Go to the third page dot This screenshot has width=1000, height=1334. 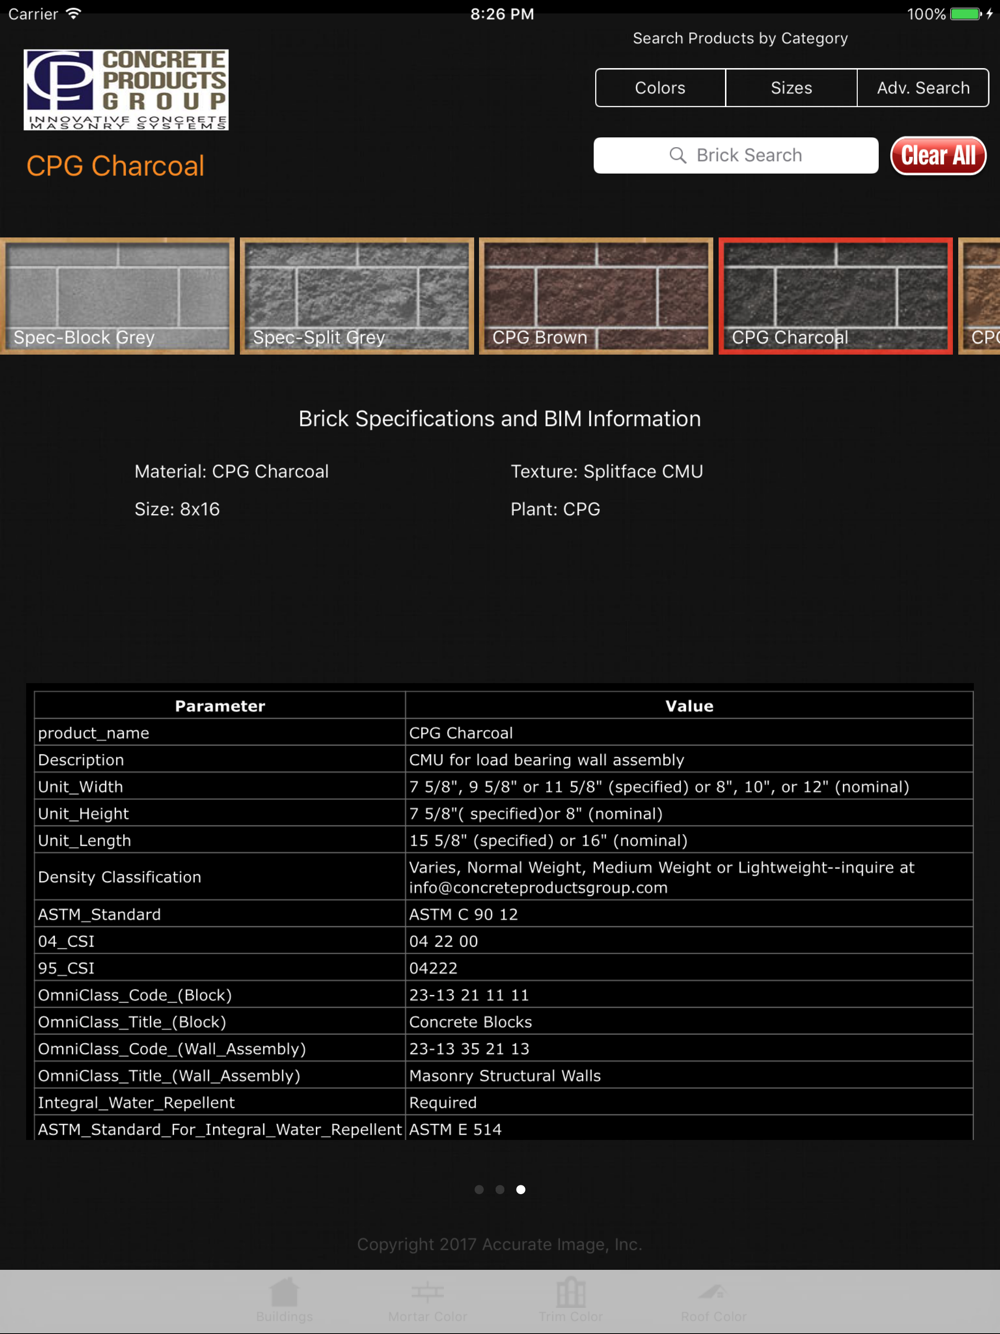click(521, 1190)
